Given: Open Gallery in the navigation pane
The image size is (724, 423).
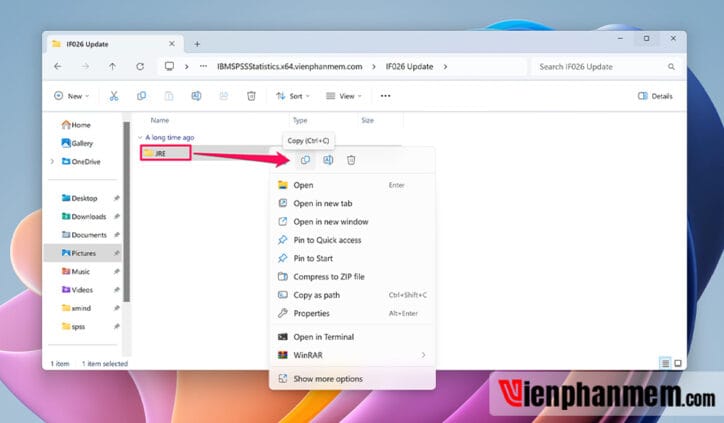Looking at the screenshot, I should [77, 143].
